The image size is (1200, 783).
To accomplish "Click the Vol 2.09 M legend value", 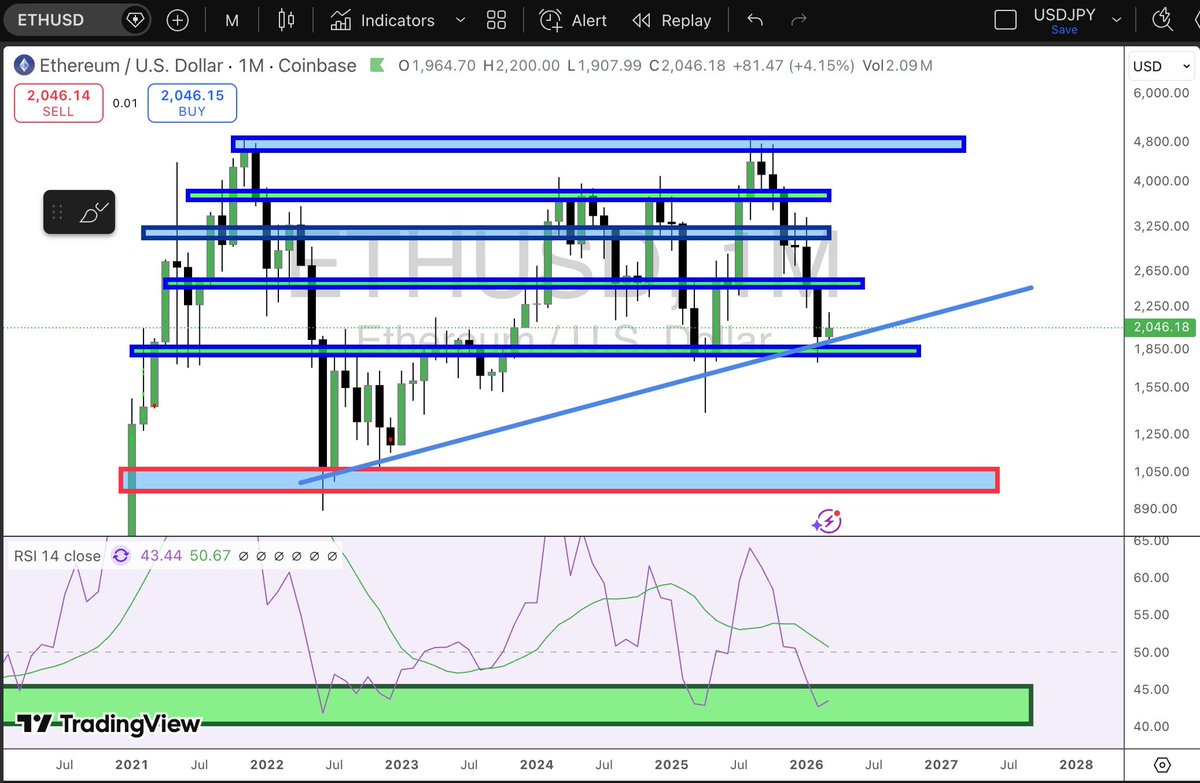I will [x=899, y=66].
